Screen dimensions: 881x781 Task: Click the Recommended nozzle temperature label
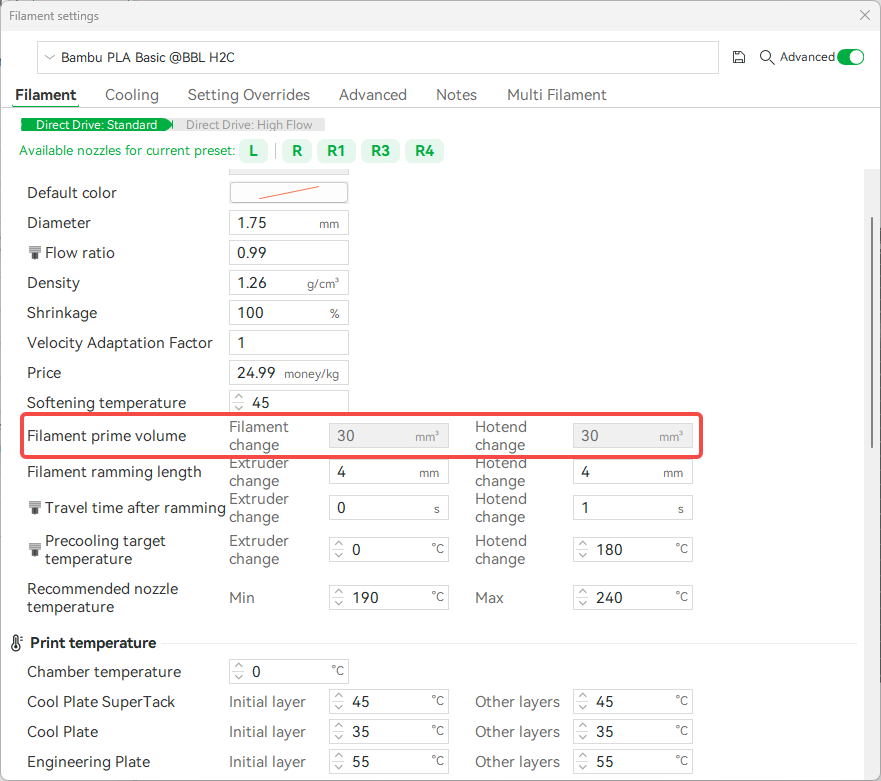tap(103, 598)
